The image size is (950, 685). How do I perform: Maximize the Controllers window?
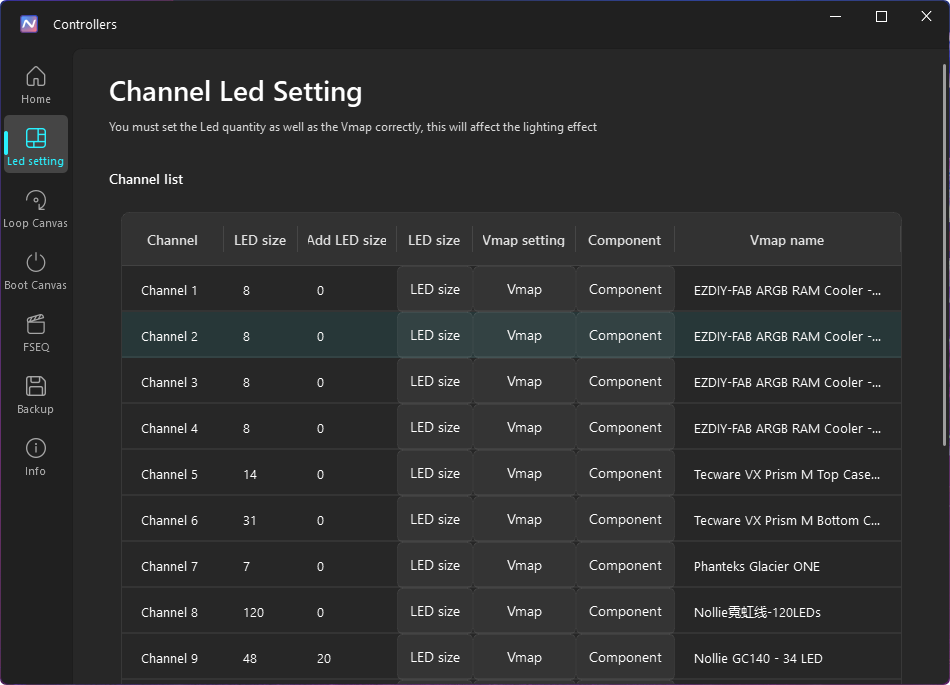coord(882,17)
